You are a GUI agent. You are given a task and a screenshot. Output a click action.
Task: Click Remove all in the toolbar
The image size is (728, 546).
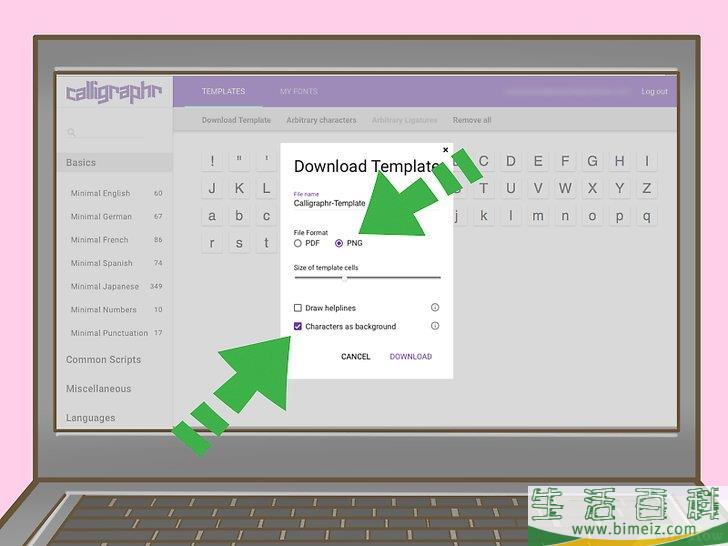[472, 120]
